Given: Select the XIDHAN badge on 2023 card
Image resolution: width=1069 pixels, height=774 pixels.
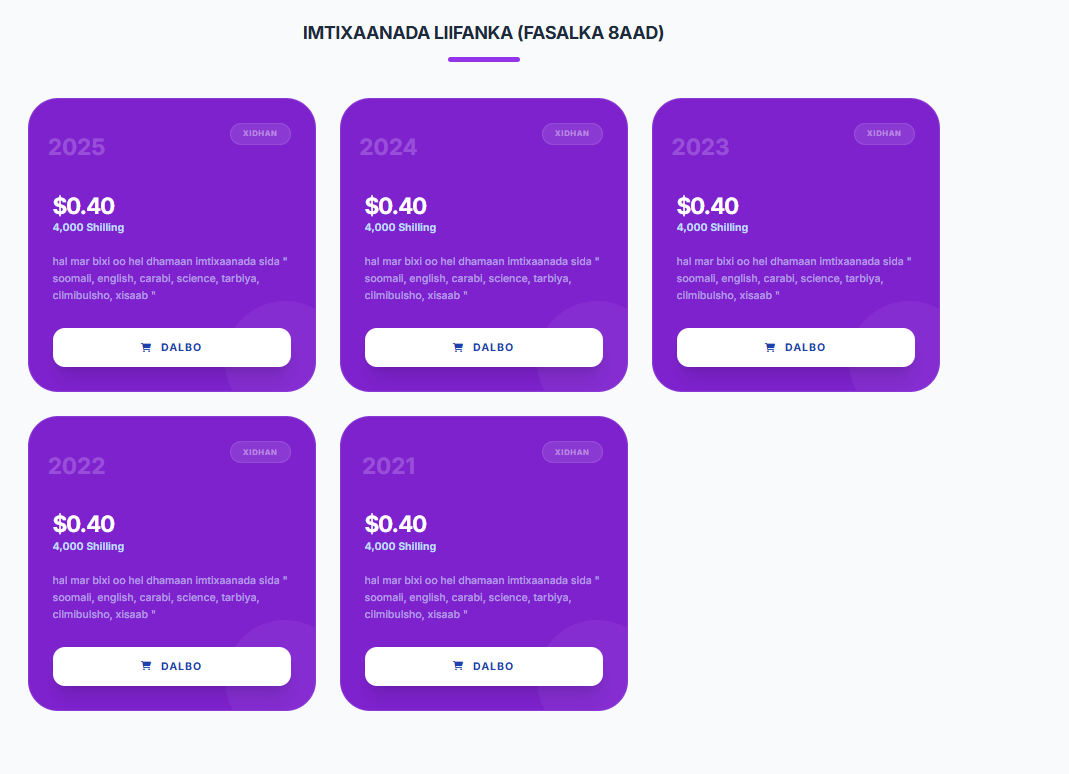Looking at the screenshot, I should 884,134.
